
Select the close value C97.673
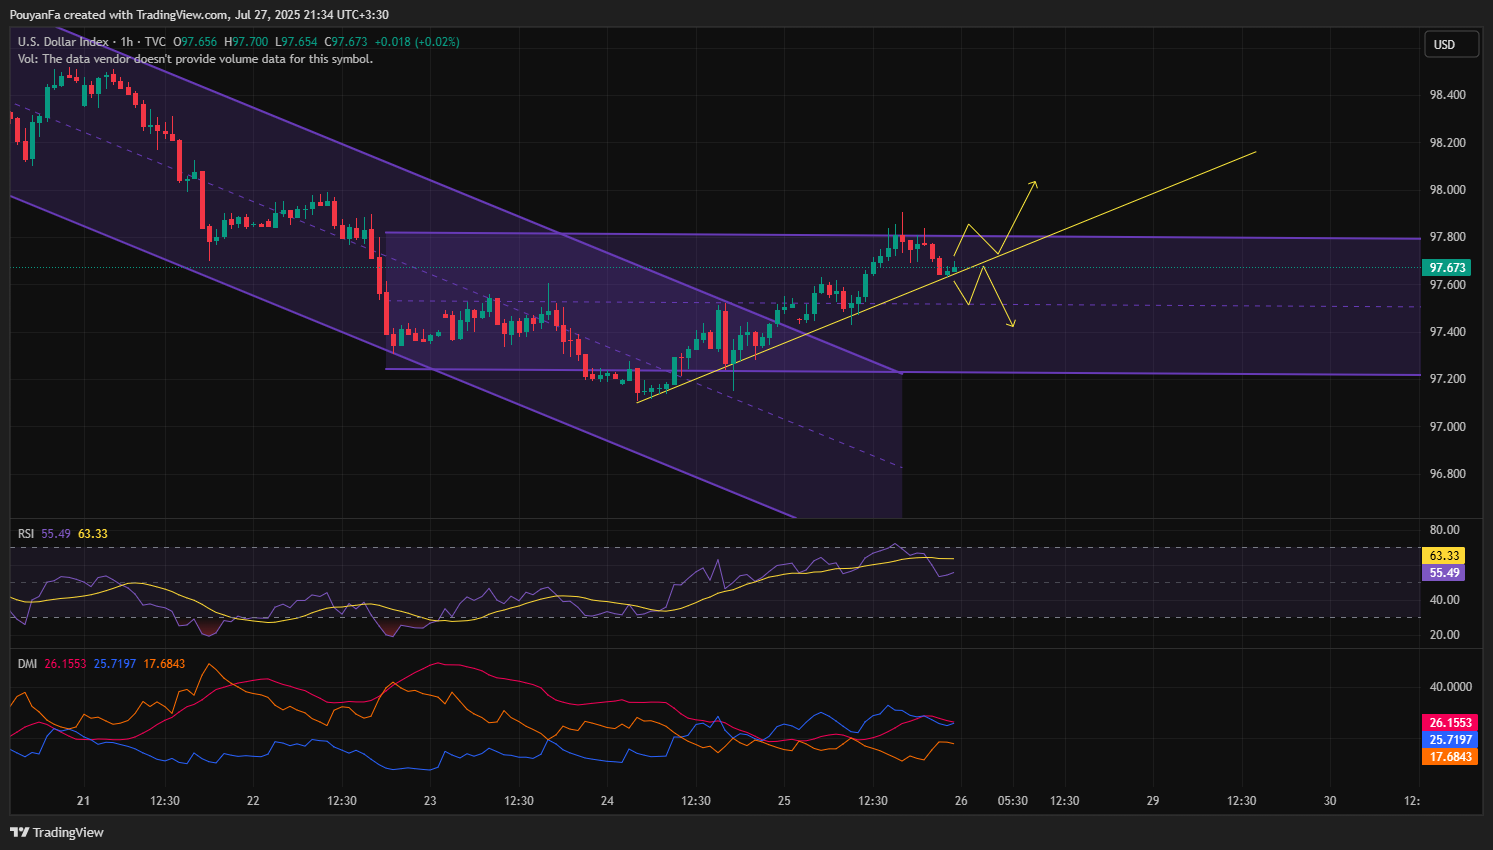(346, 42)
